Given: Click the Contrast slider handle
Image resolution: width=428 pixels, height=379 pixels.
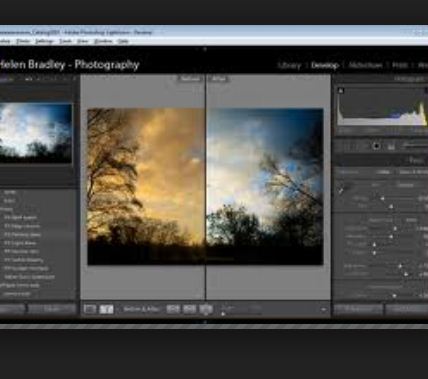Looking at the screenshot, I should (x=406, y=274).
